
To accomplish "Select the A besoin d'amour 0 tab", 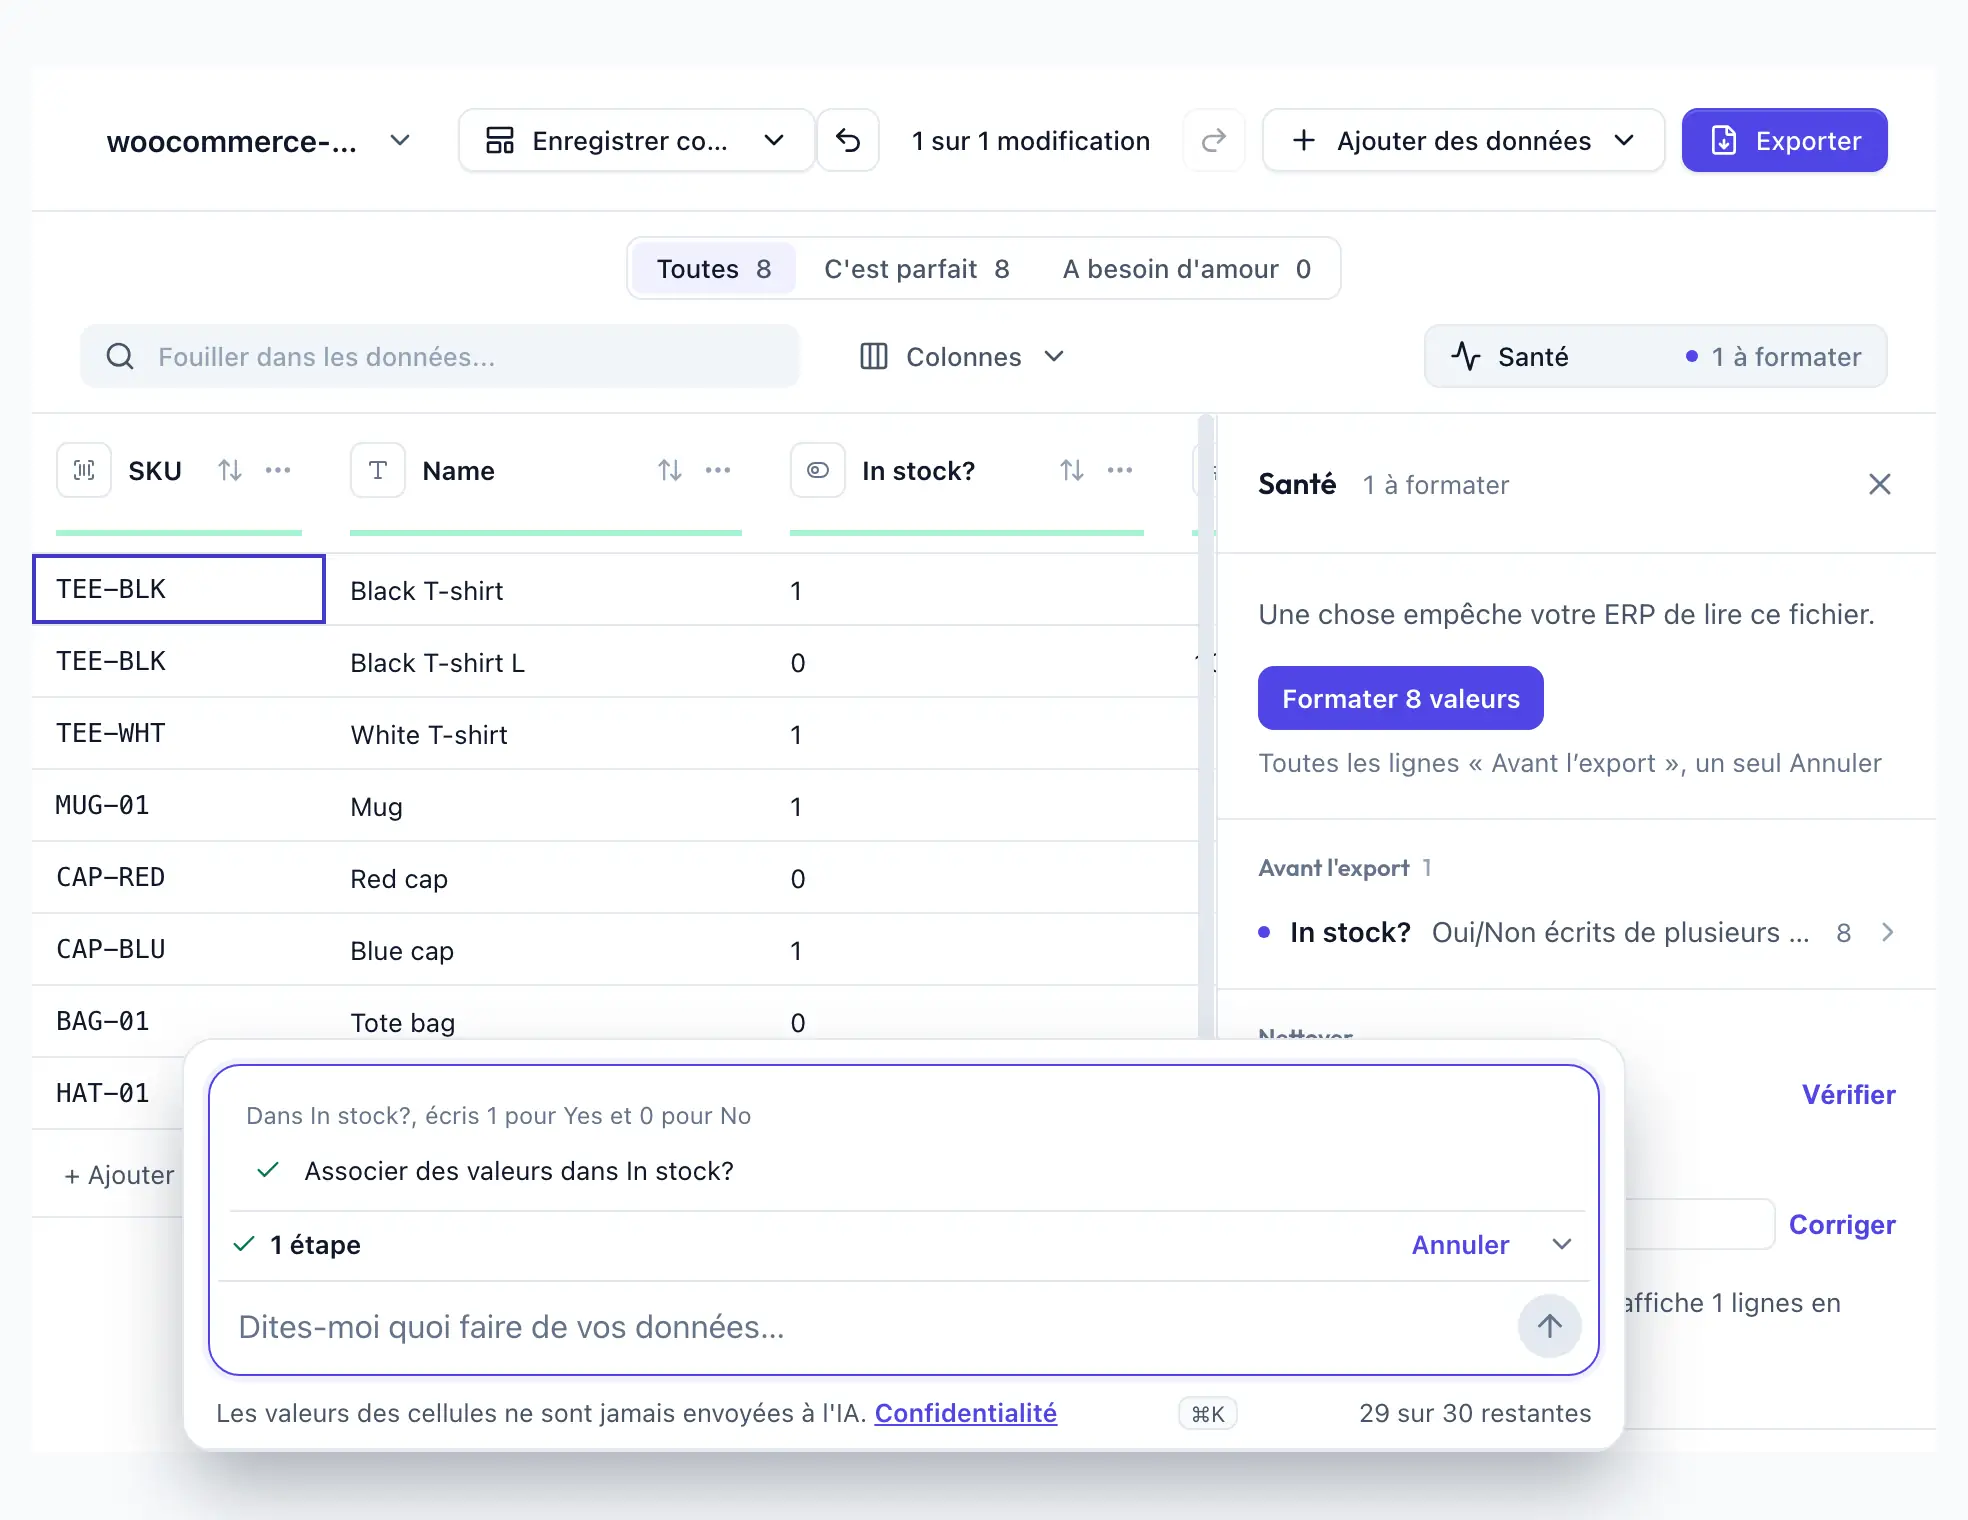I will (x=1187, y=269).
